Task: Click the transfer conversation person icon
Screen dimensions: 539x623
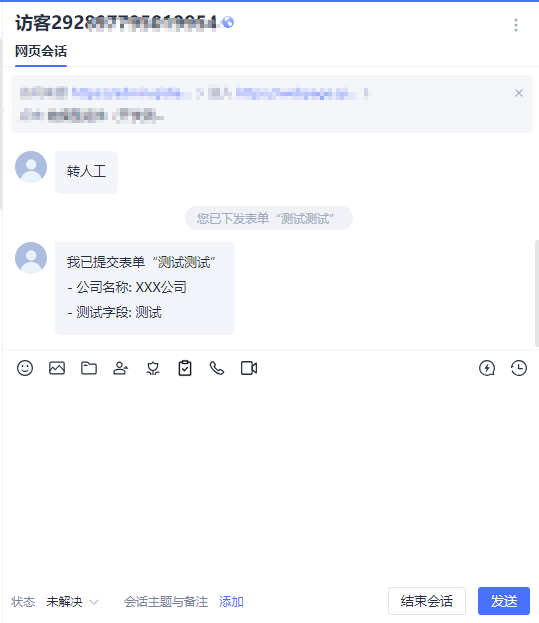Action: [x=121, y=368]
